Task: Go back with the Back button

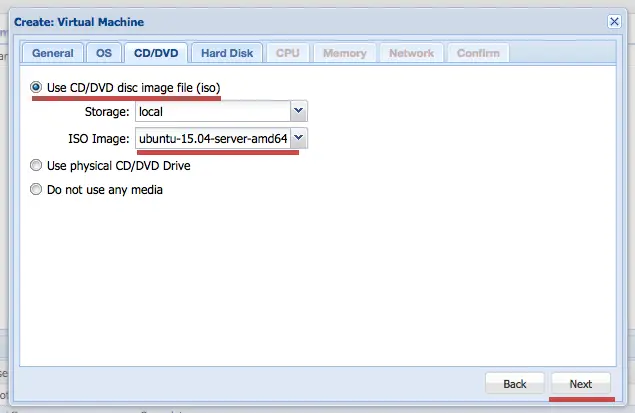Action: pyautogui.click(x=515, y=383)
